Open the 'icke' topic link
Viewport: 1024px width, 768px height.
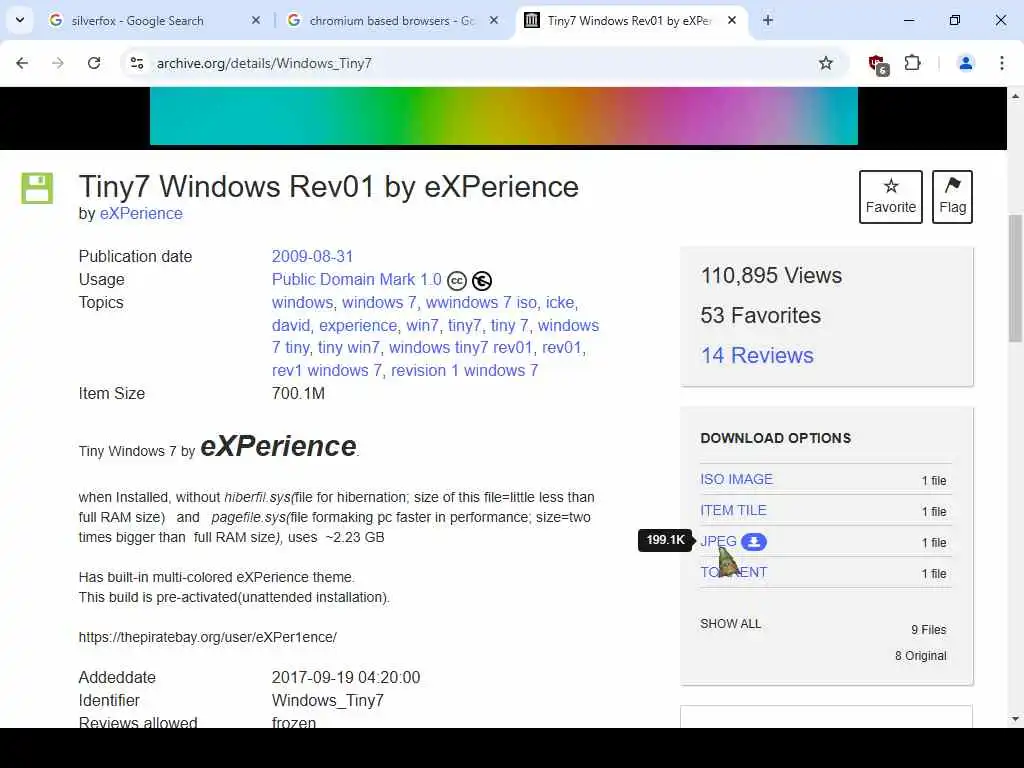pos(560,302)
